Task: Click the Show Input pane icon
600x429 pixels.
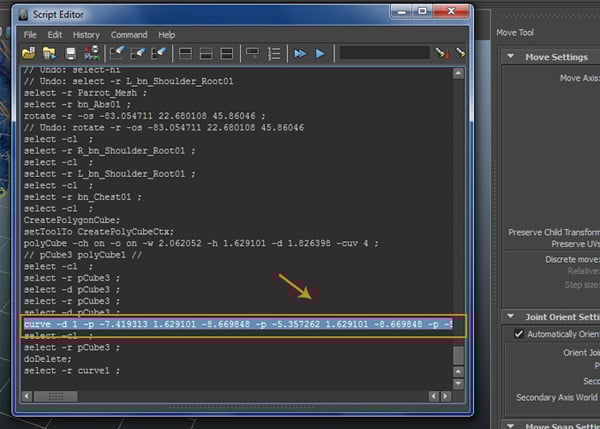Action: pyautogui.click(x=206, y=53)
